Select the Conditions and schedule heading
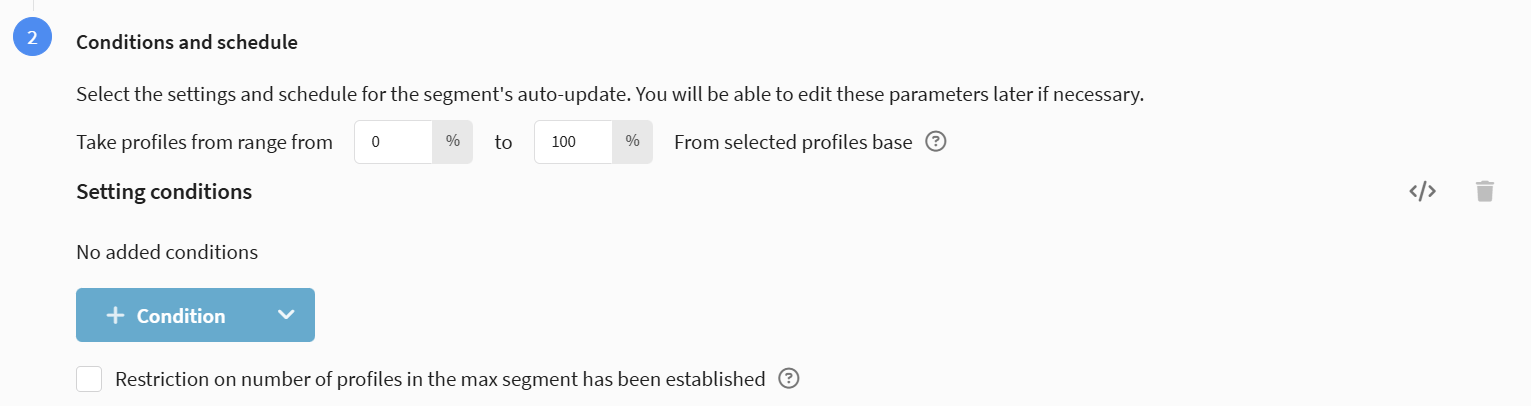This screenshot has width=1531, height=406. pos(187,43)
